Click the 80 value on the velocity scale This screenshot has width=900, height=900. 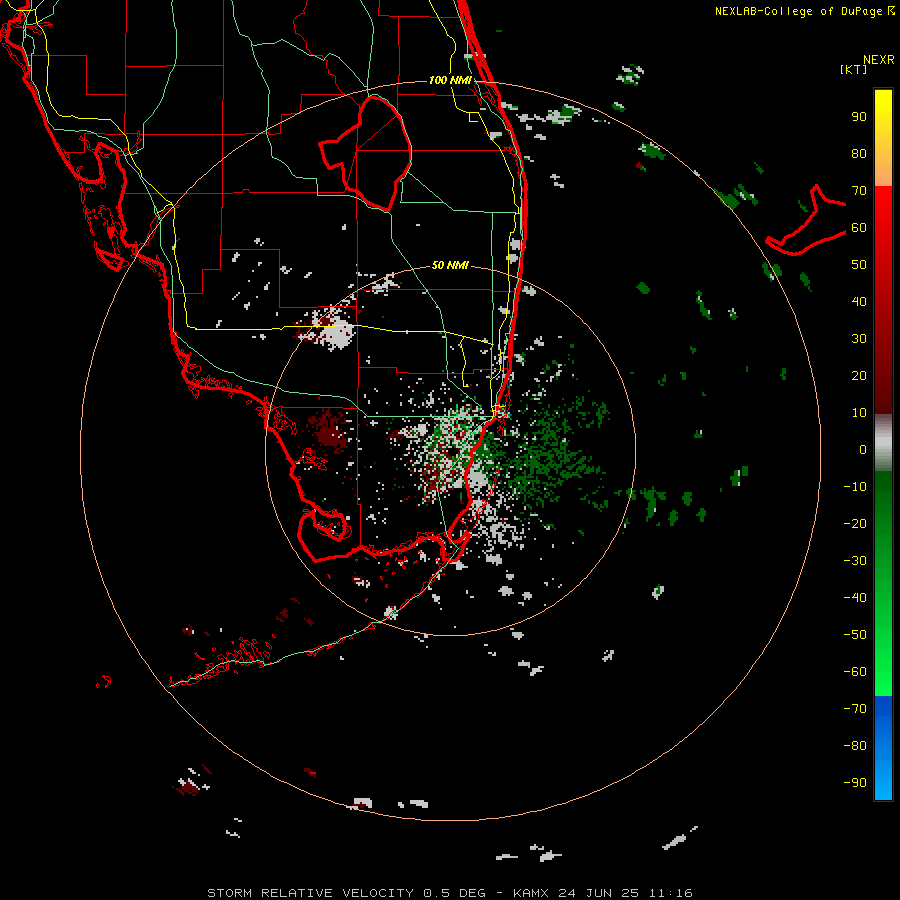[x=859, y=154]
